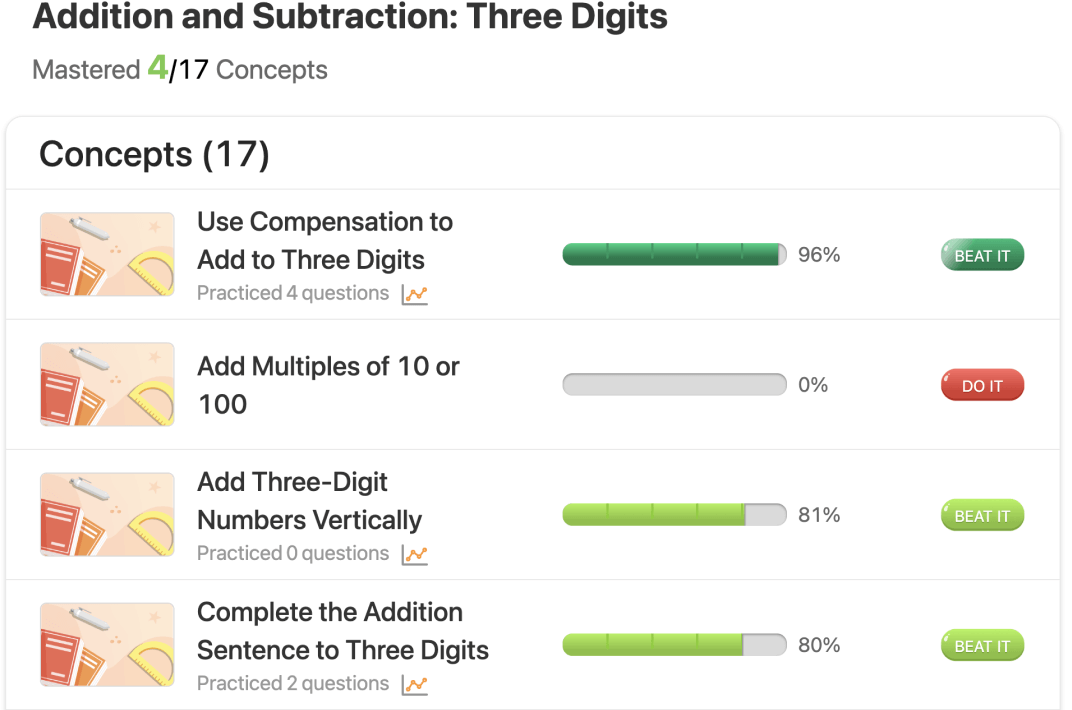Click the 80% progress bar
This screenshot has width=1072, height=710.
coord(674,645)
